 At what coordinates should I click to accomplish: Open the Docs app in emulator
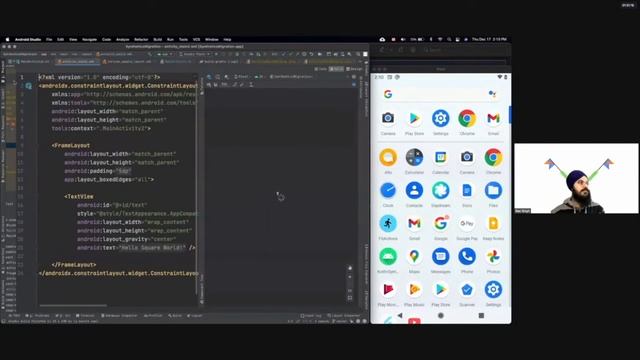point(467,190)
